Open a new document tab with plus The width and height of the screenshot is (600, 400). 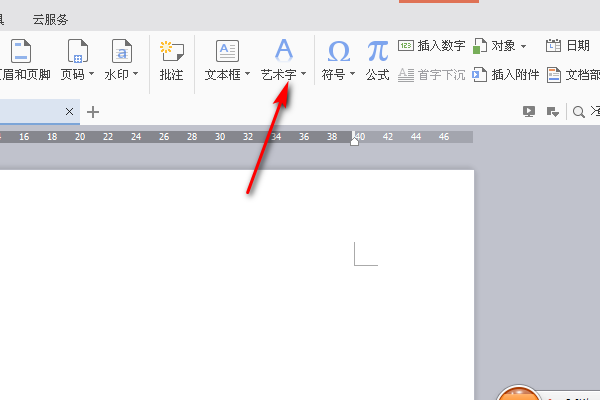pyautogui.click(x=93, y=112)
